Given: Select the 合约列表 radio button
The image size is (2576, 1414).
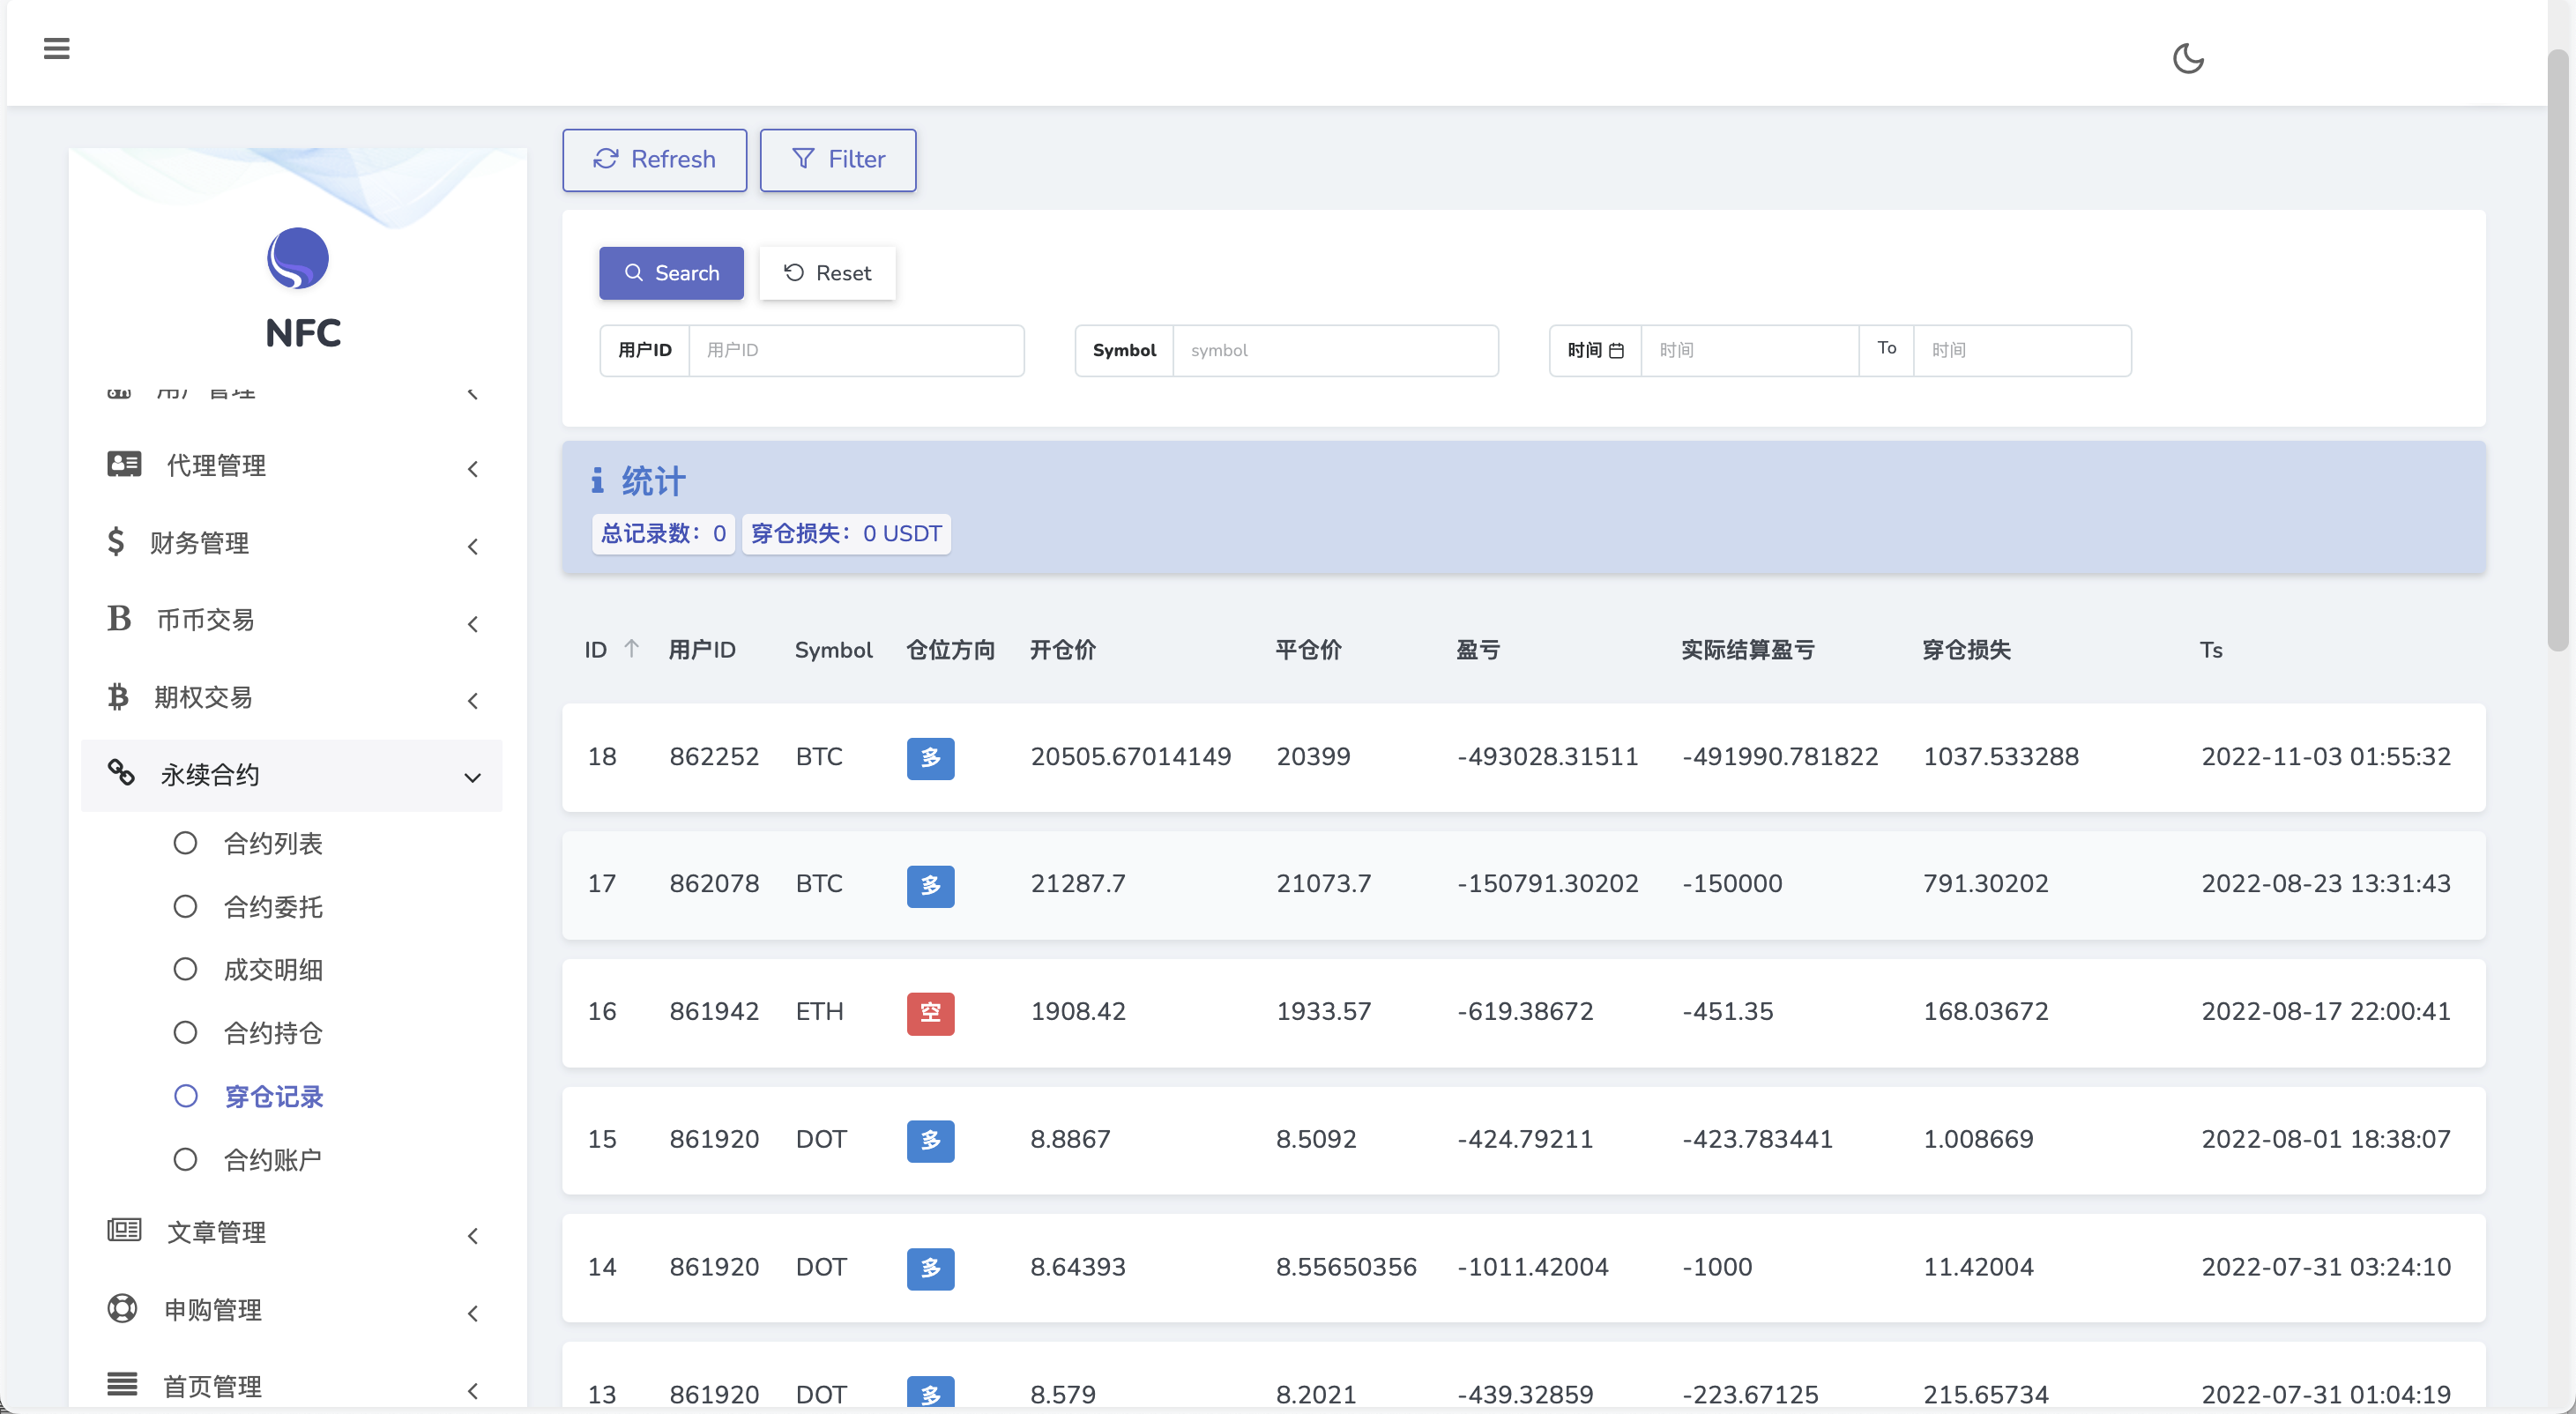Looking at the screenshot, I should (x=186, y=843).
